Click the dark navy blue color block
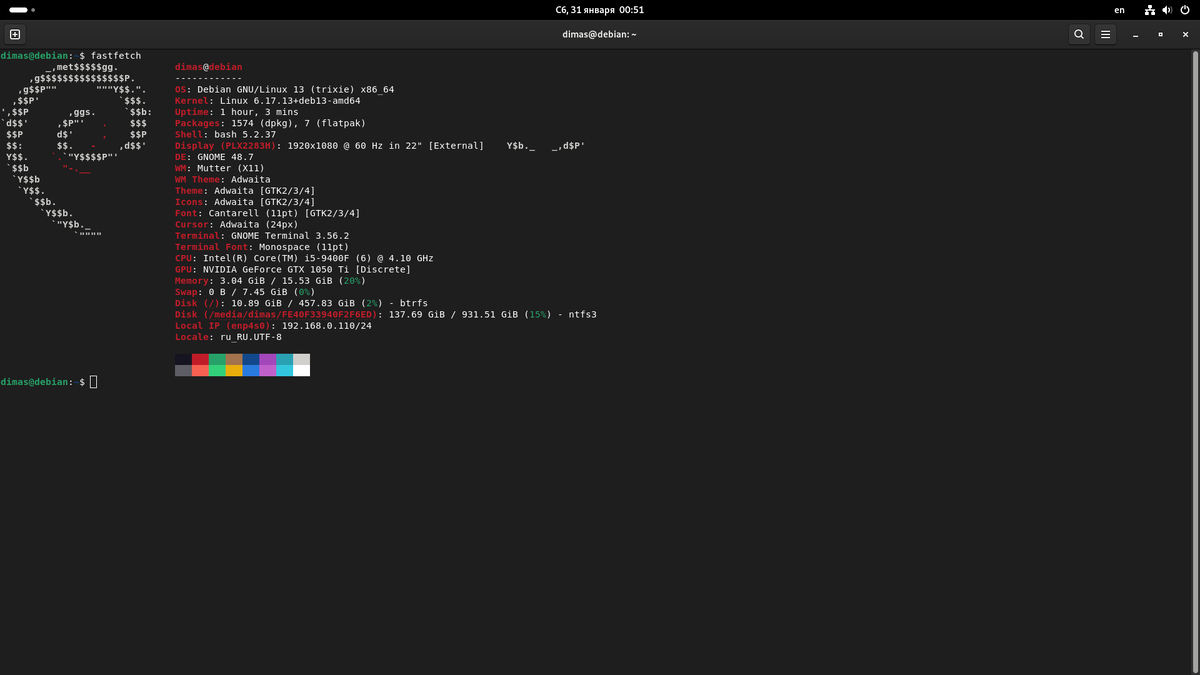Viewport: 1200px width, 675px height. point(251,359)
